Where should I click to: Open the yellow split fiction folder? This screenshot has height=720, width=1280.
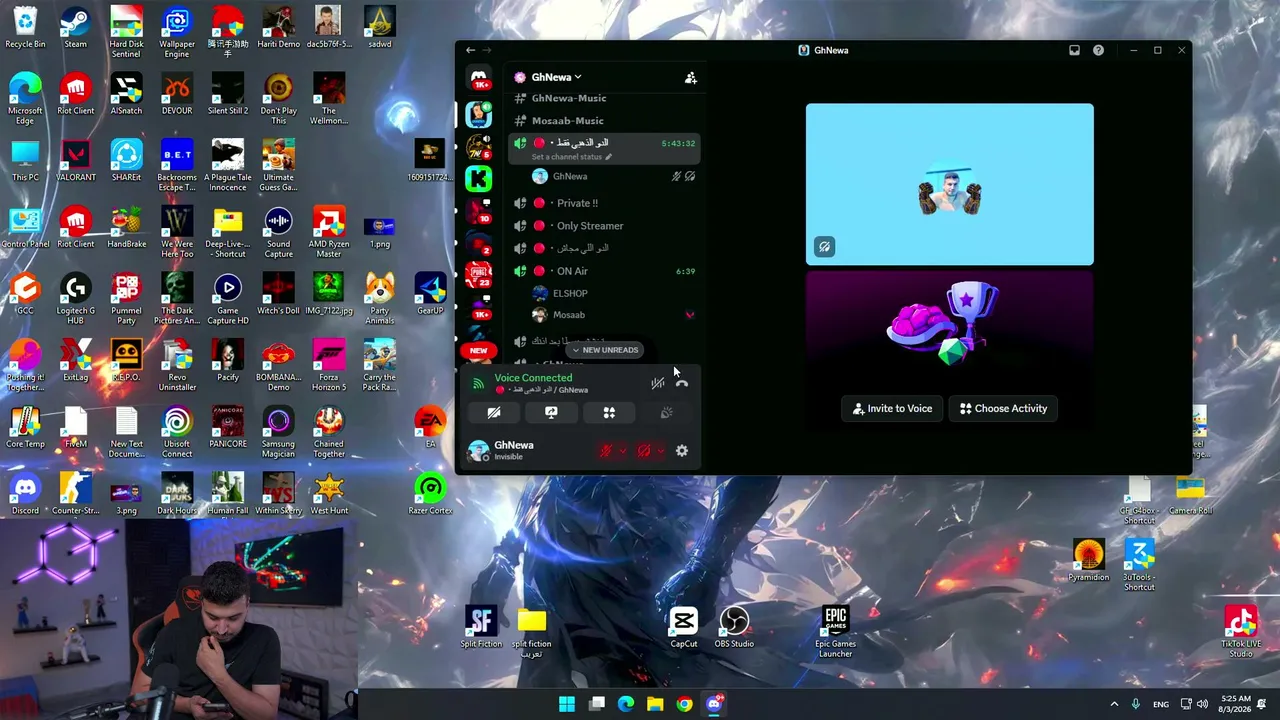click(532, 632)
